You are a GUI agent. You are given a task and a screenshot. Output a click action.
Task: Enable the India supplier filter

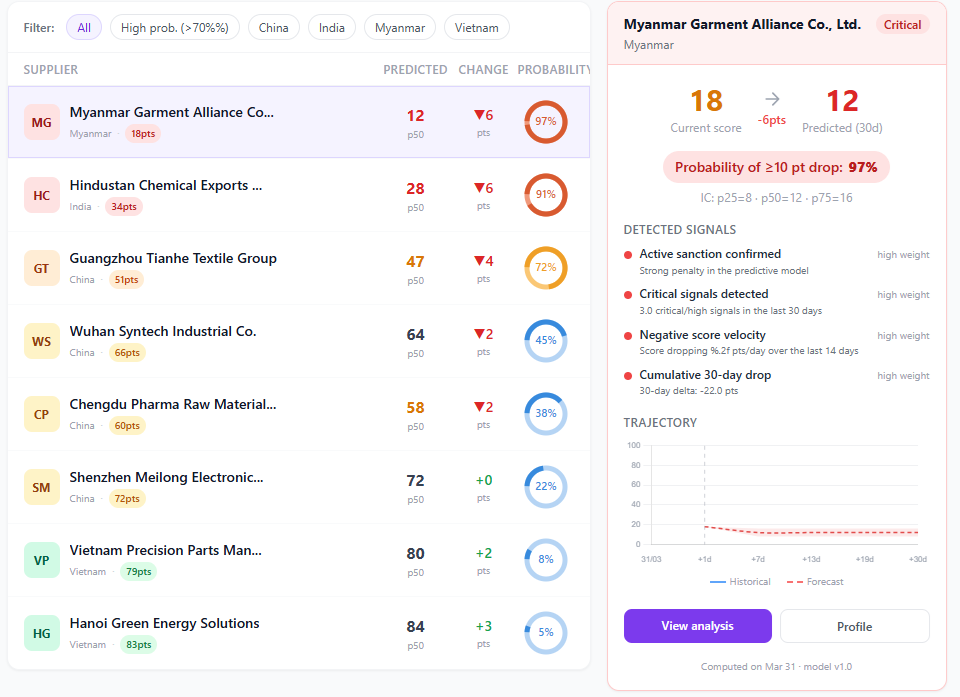coord(331,28)
